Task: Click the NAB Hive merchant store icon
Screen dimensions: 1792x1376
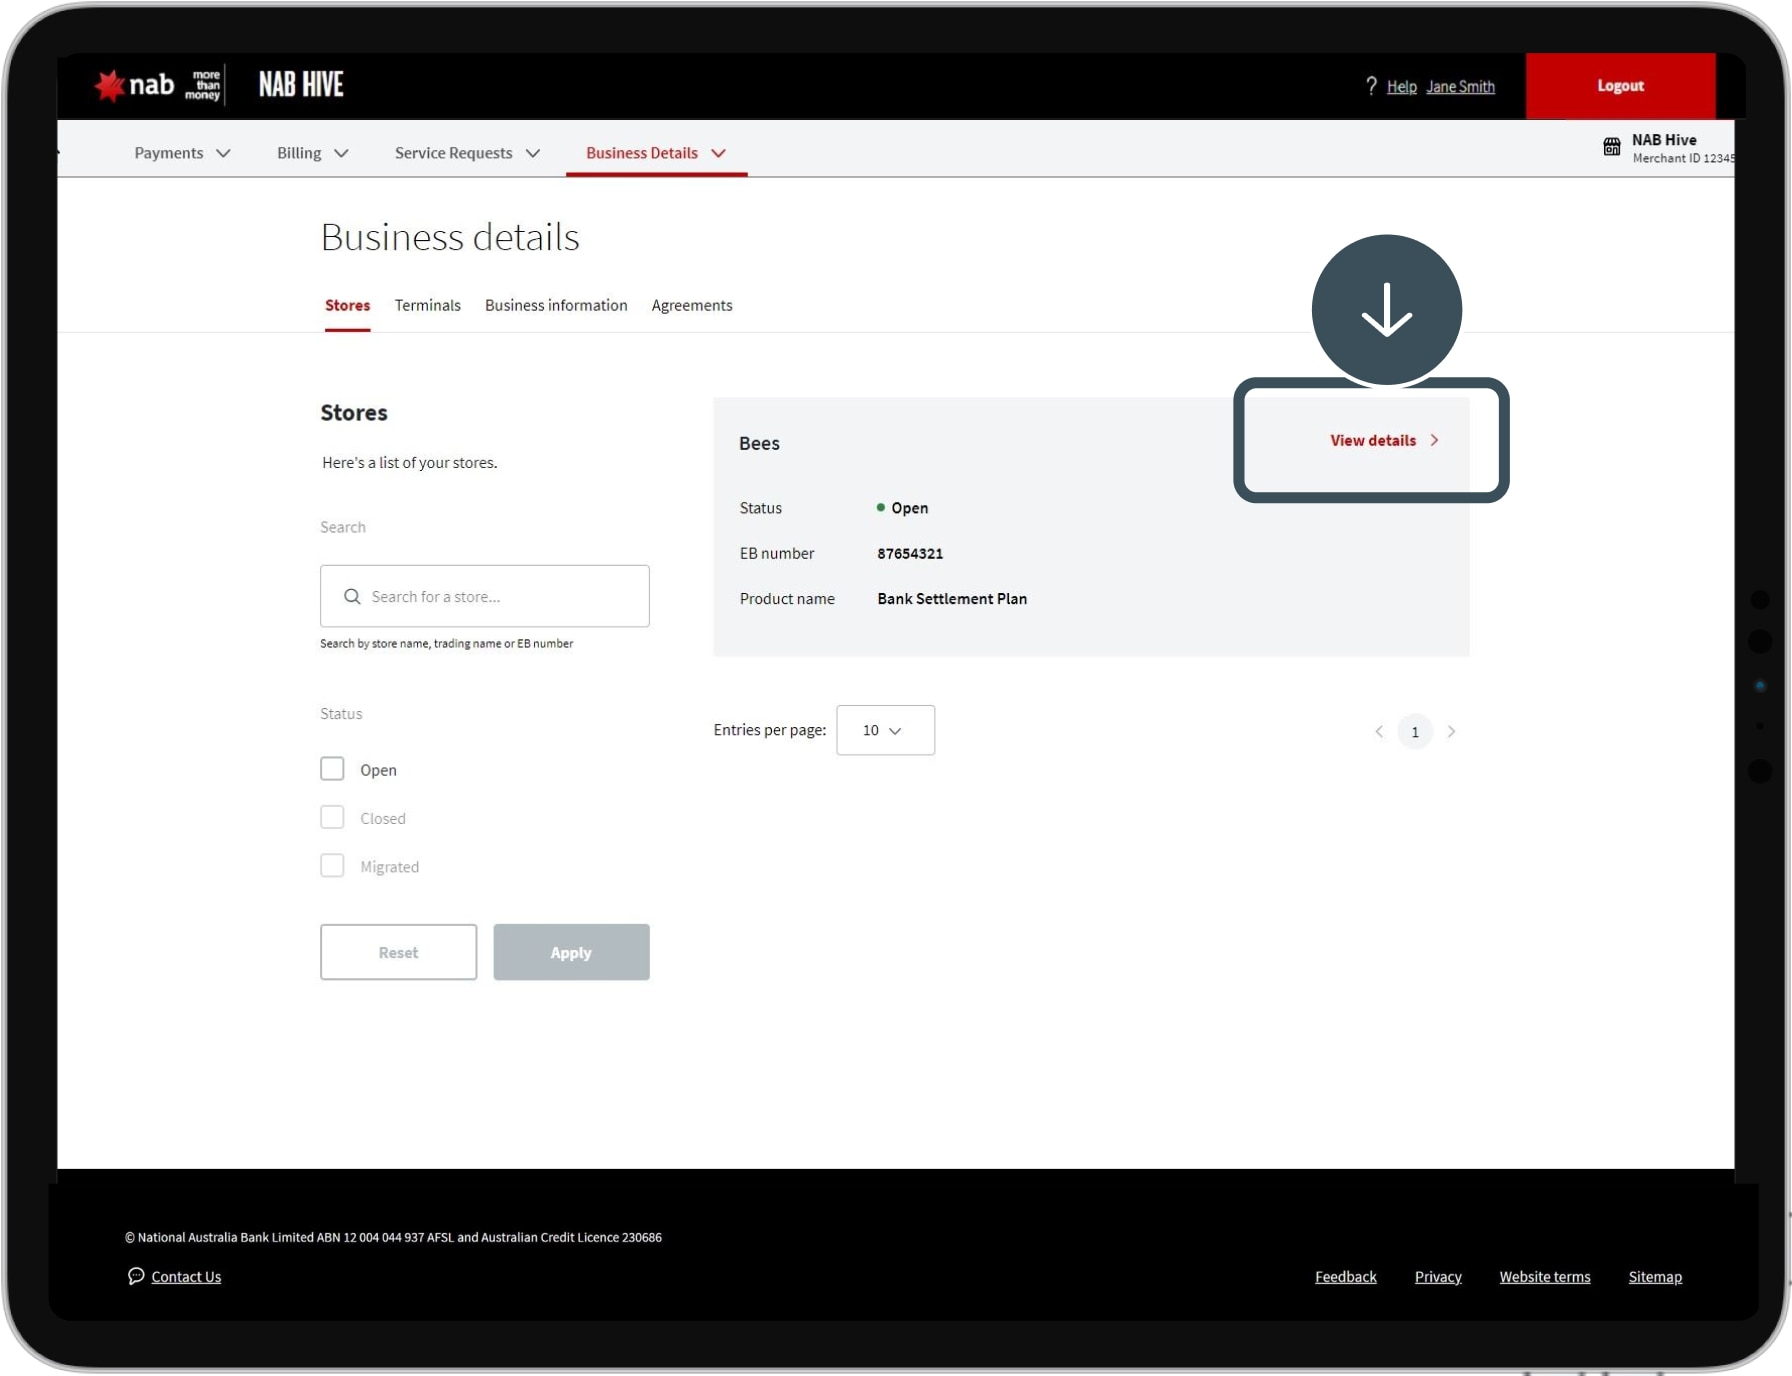Action: click(x=1611, y=147)
